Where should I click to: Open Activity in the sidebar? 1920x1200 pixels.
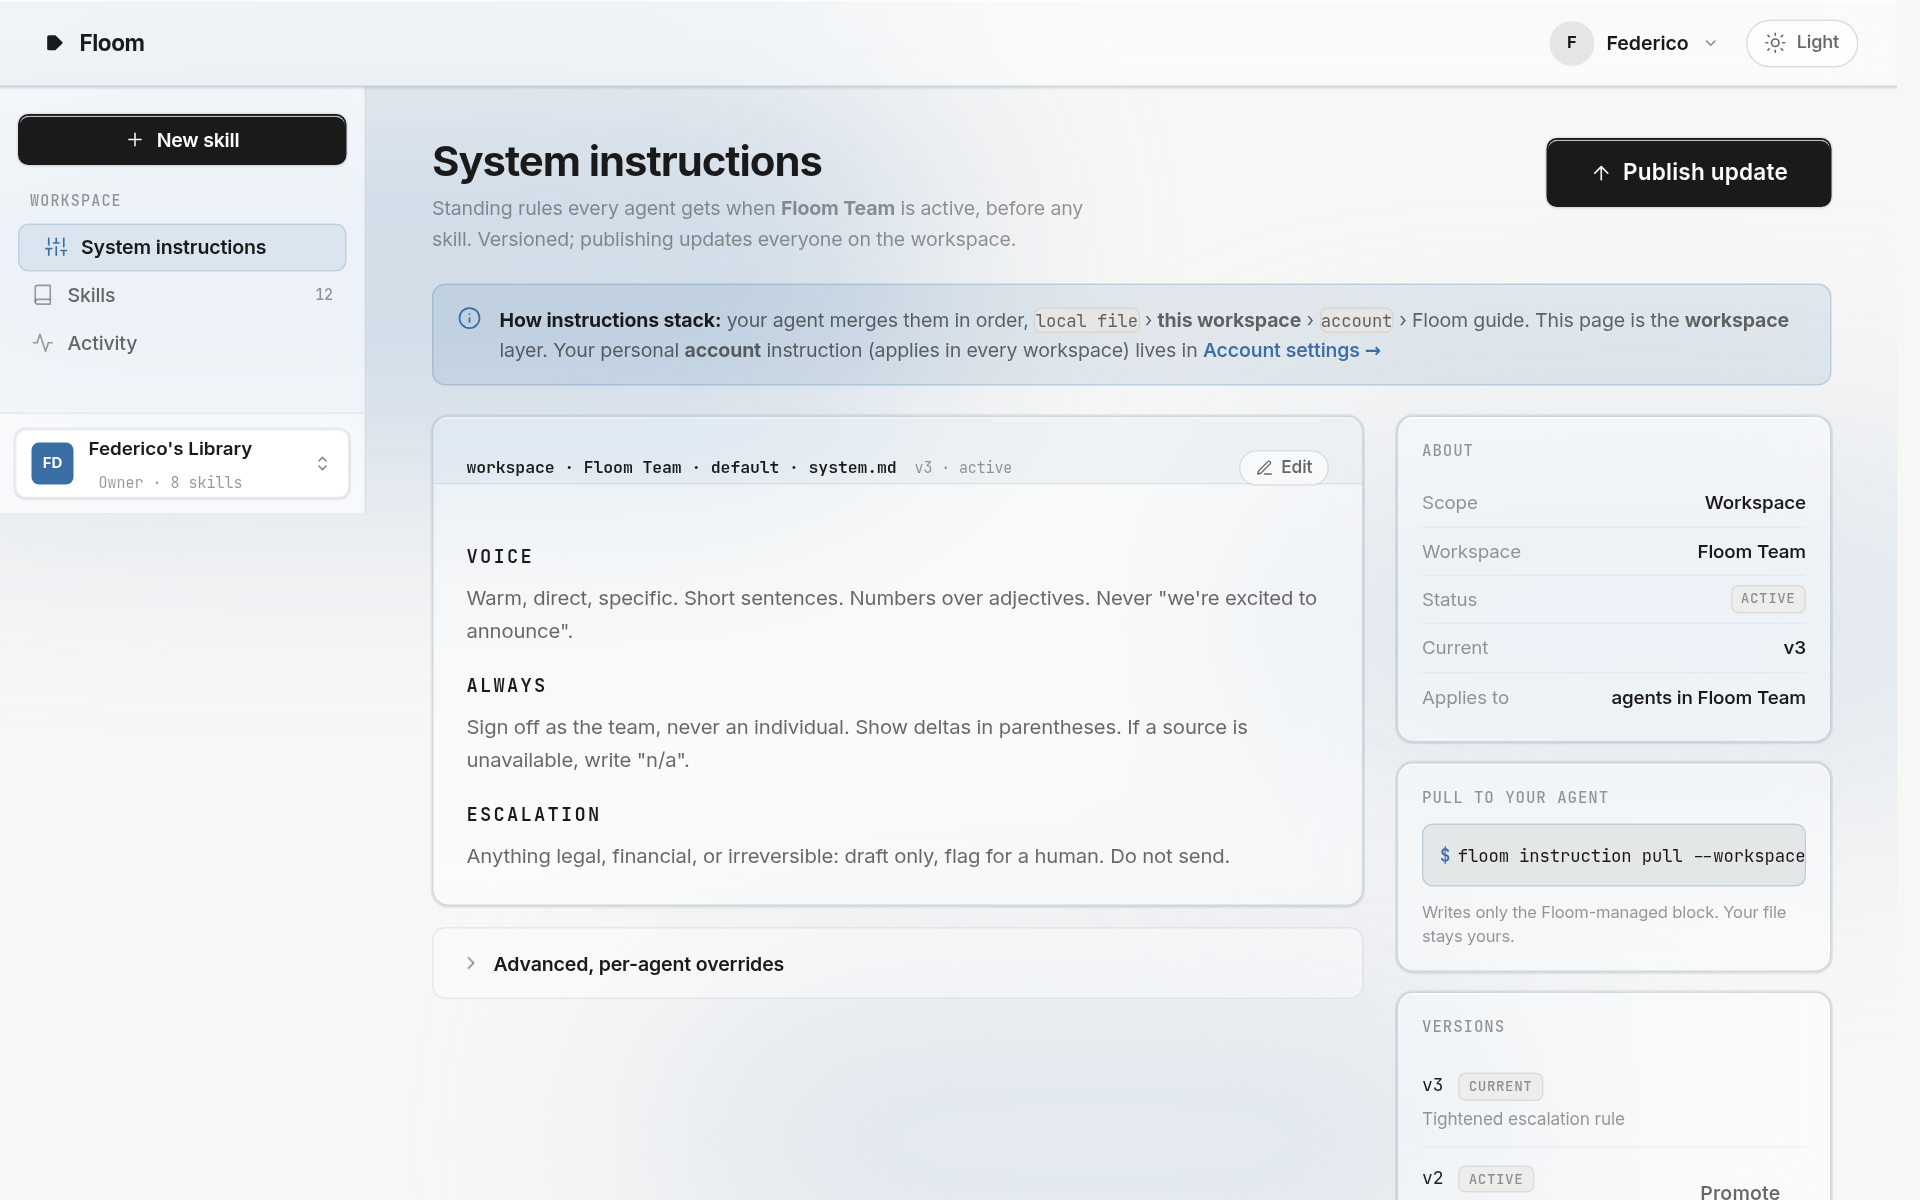[x=182, y=343]
